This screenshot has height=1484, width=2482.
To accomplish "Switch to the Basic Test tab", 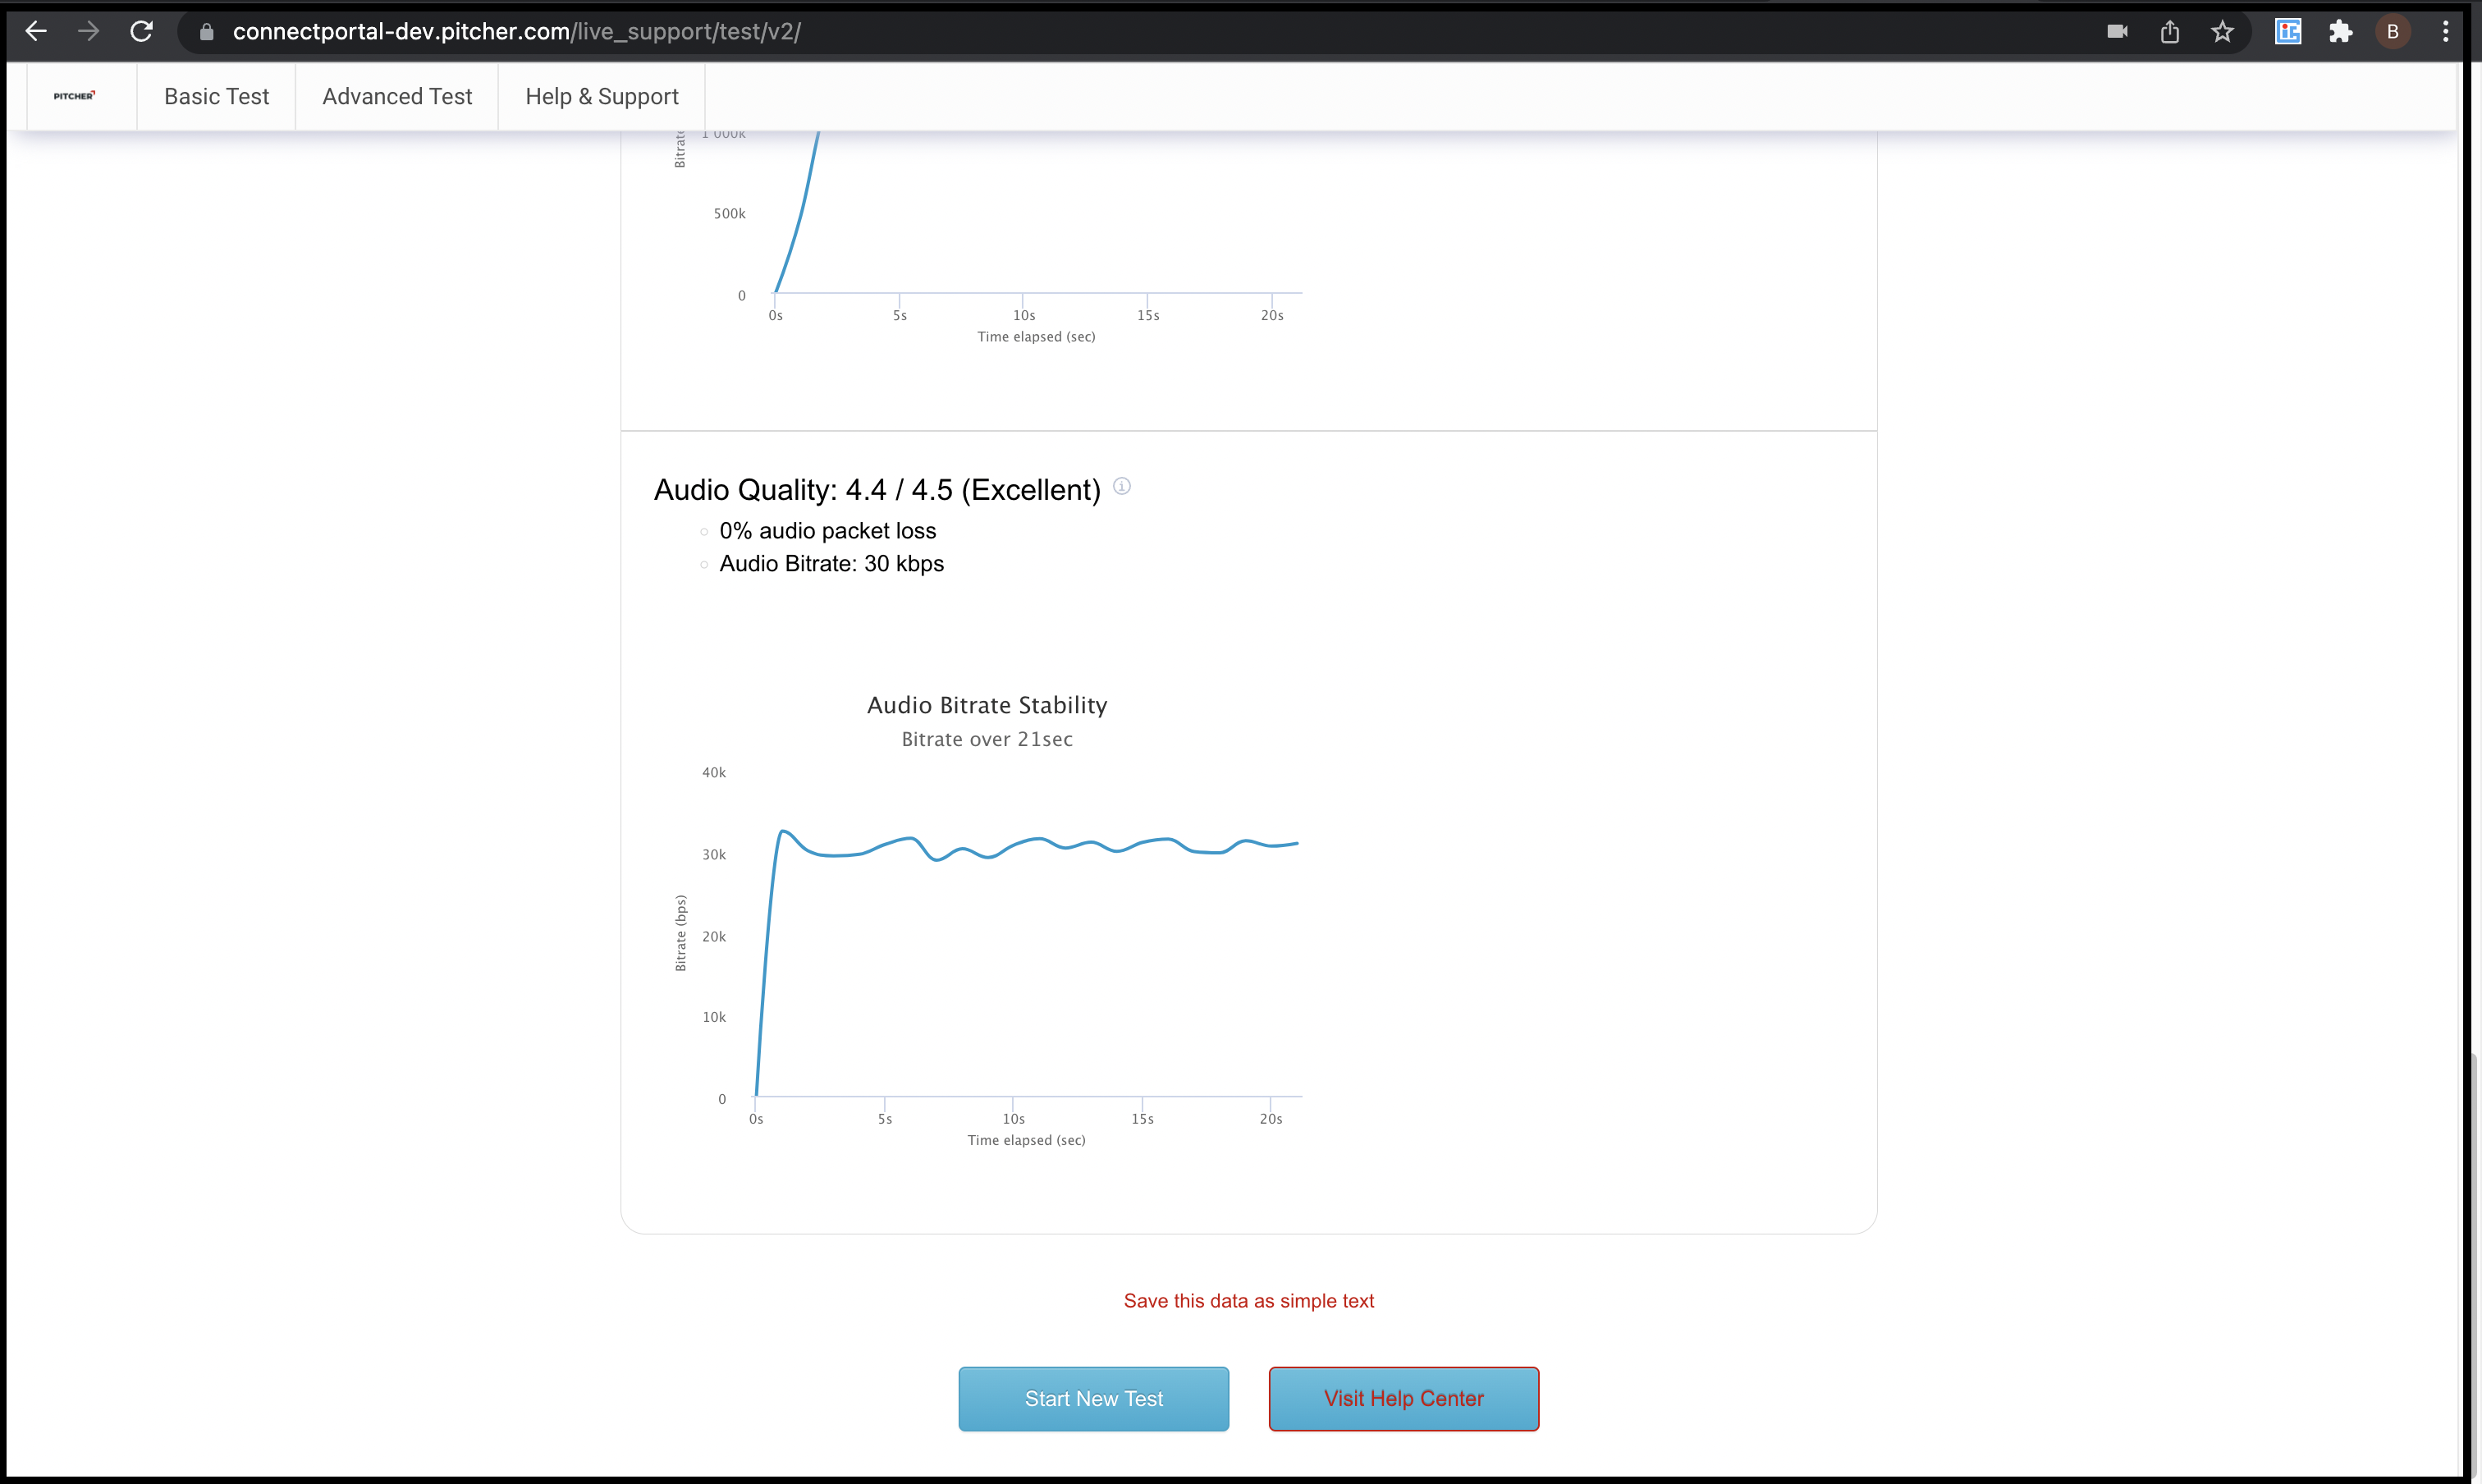I will pos(216,96).
